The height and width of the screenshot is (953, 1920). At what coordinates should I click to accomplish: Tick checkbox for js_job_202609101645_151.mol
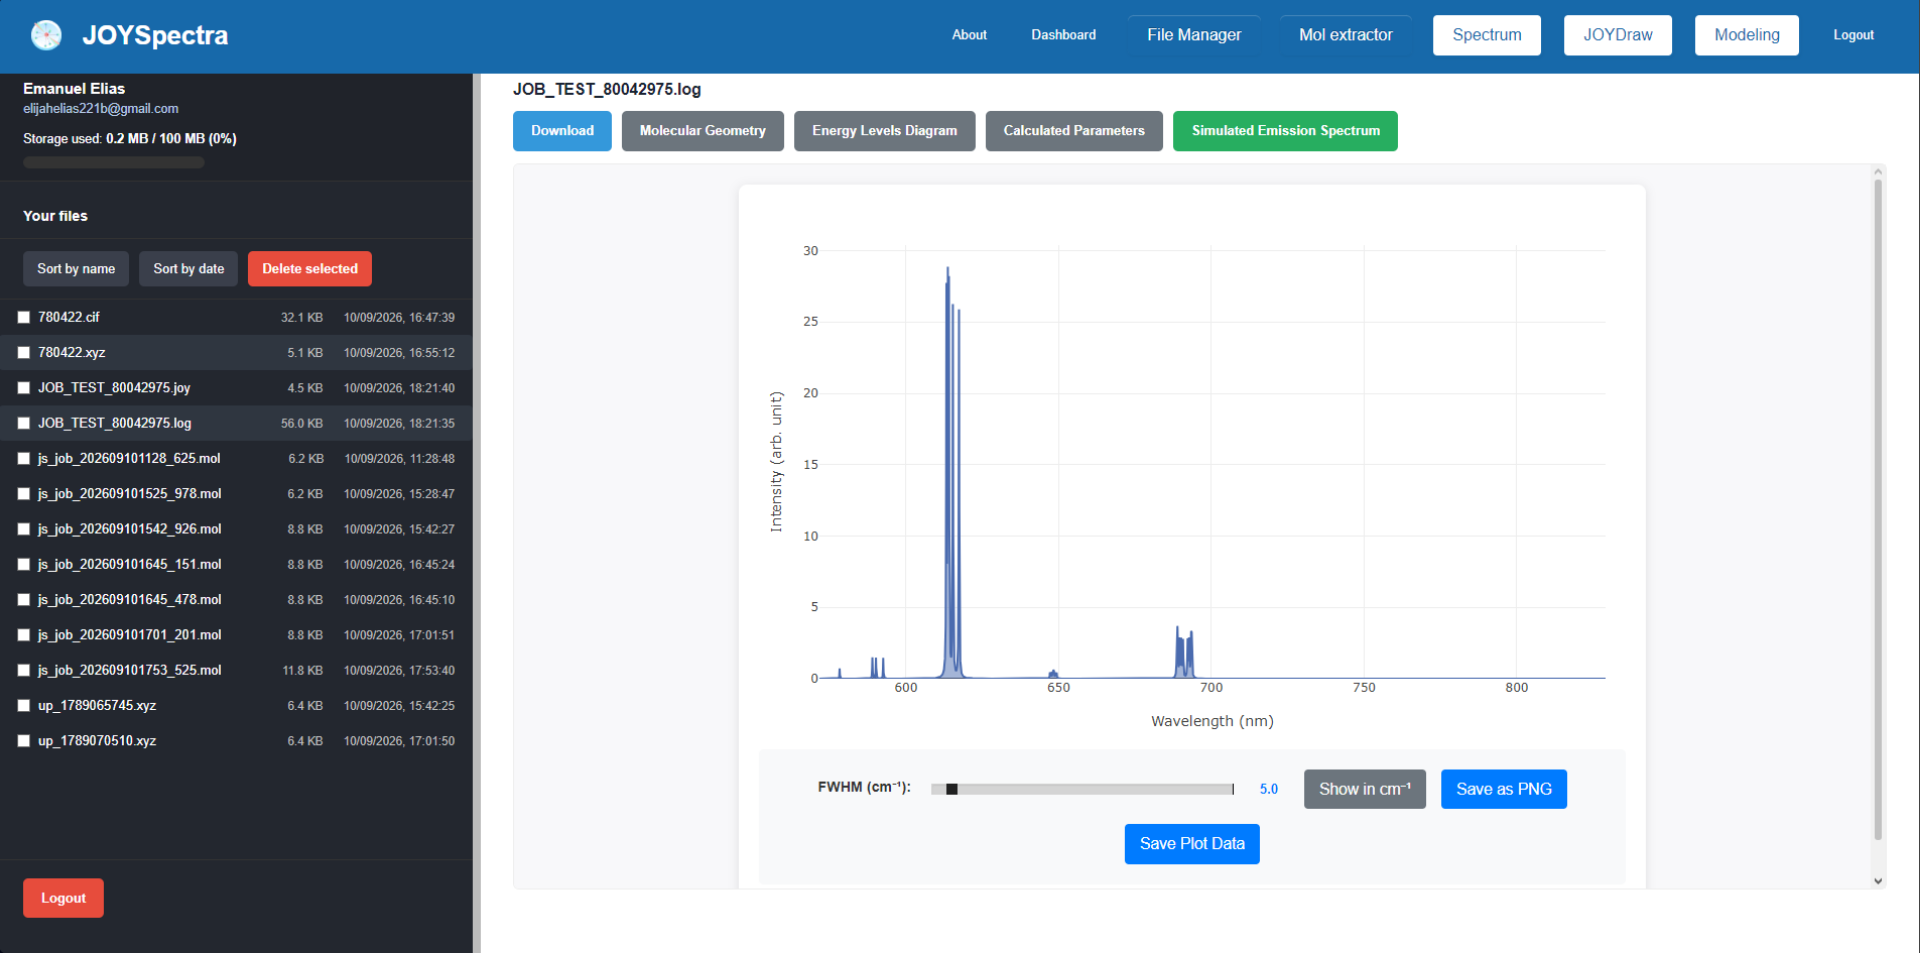pos(24,565)
